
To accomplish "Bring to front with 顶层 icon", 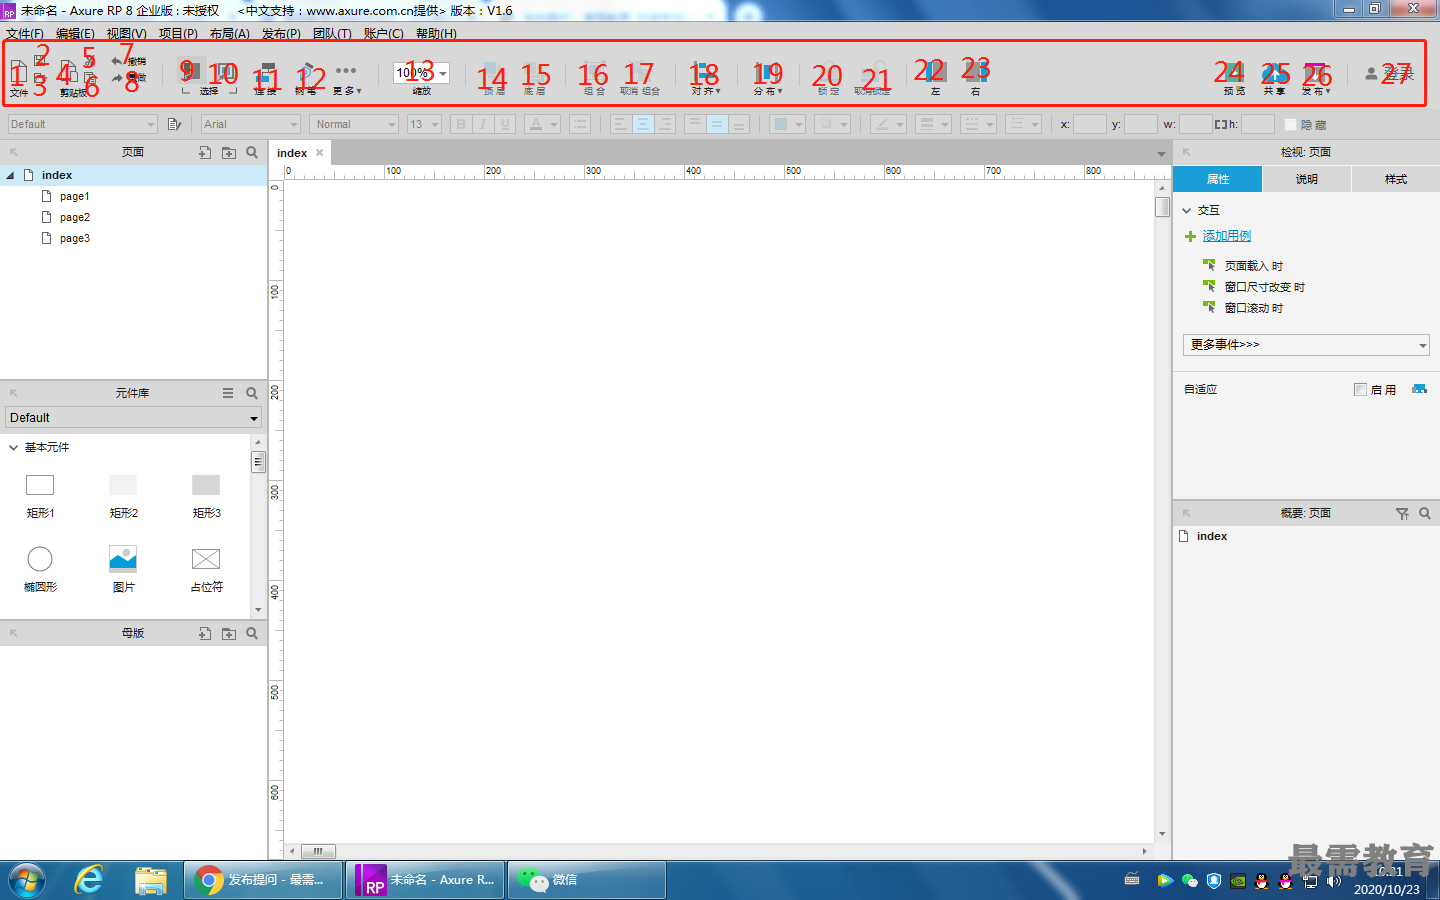I will pyautogui.click(x=493, y=73).
